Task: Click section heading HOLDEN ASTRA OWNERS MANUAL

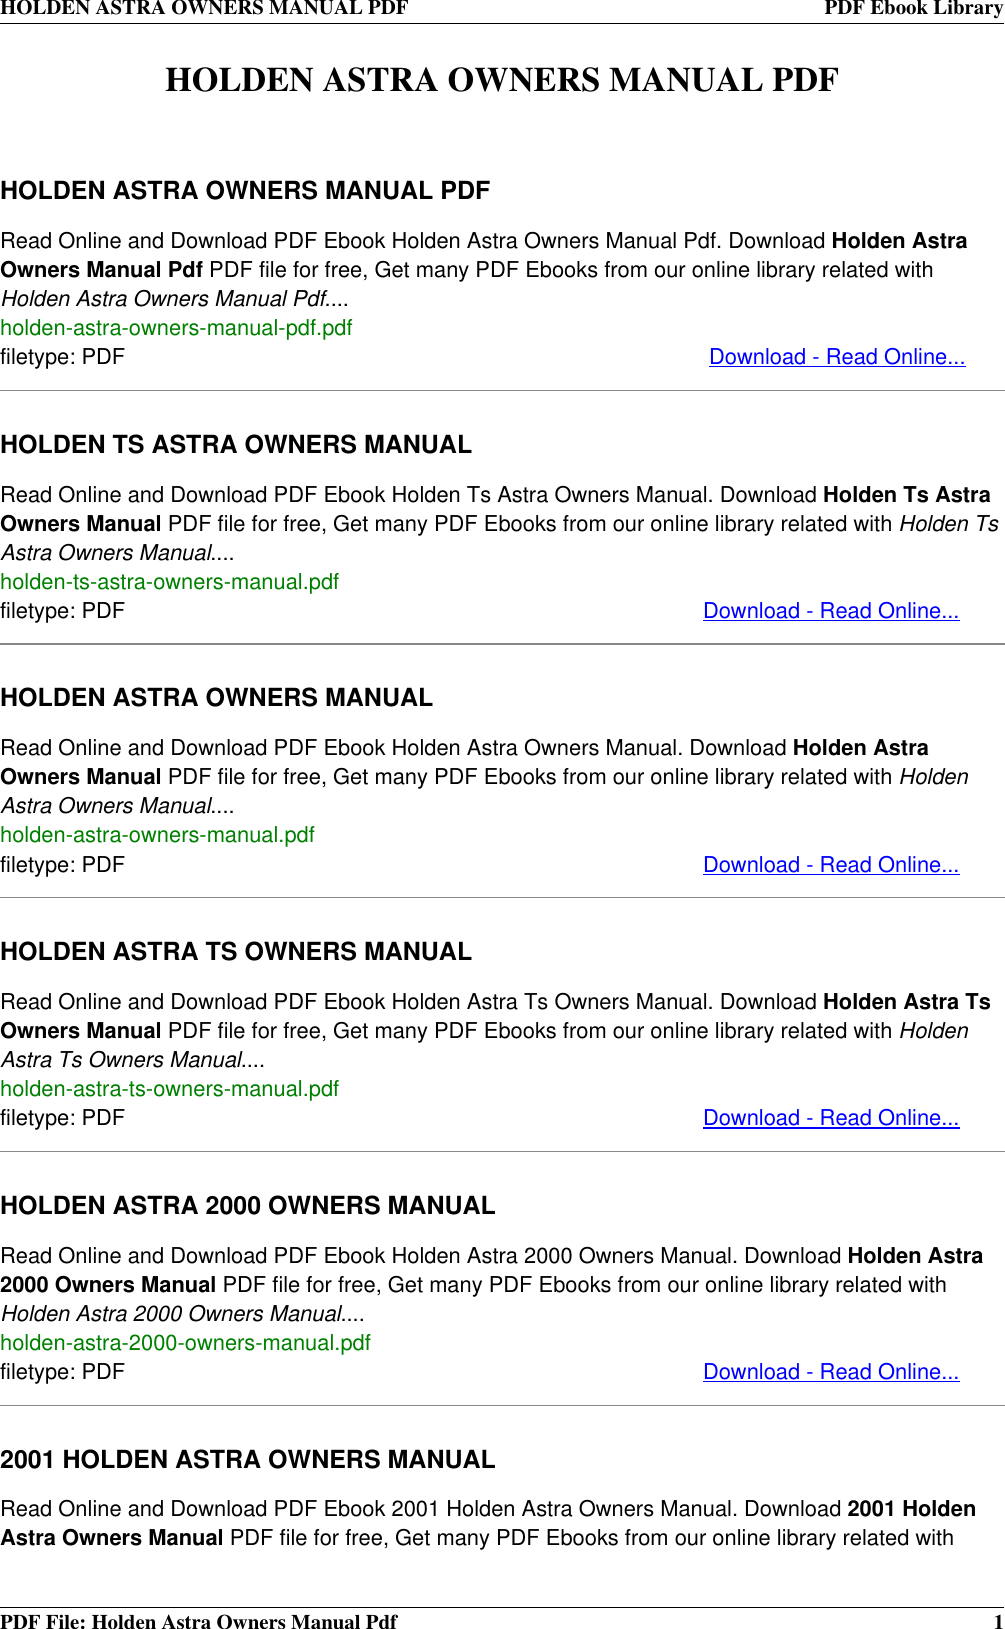Action: [x=217, y=698]
